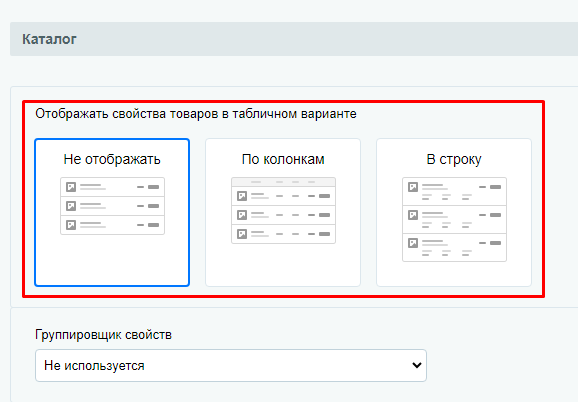
Task: Click the top-row image icon in the "В строку" preview
Action: (413, 187)
